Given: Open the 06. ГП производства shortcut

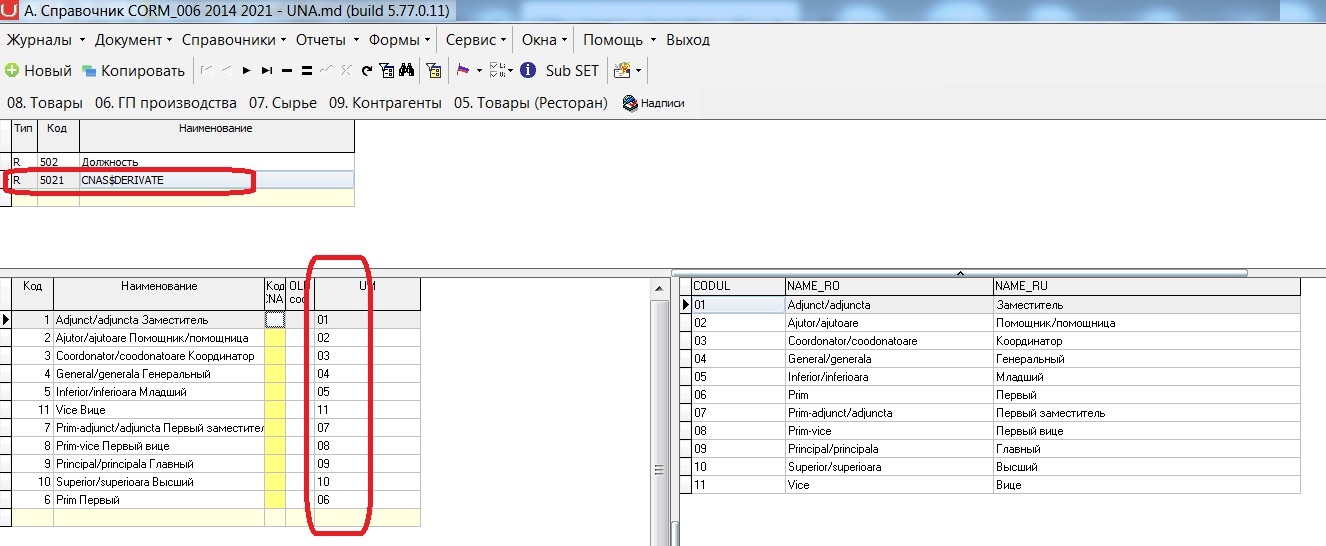Looking at the screenshot, I should tap(165, 103).
